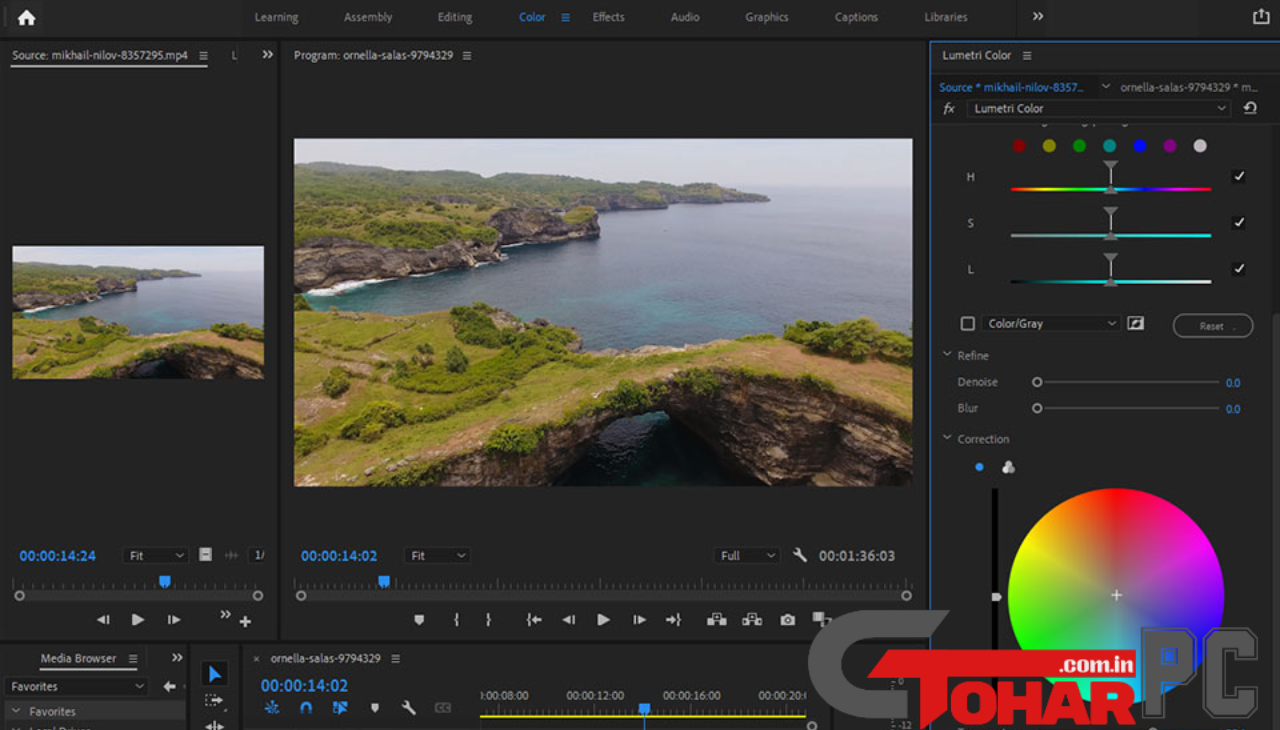Play the Program monitor video
This screenshot has width=1280, height=730.
(603, 620)
